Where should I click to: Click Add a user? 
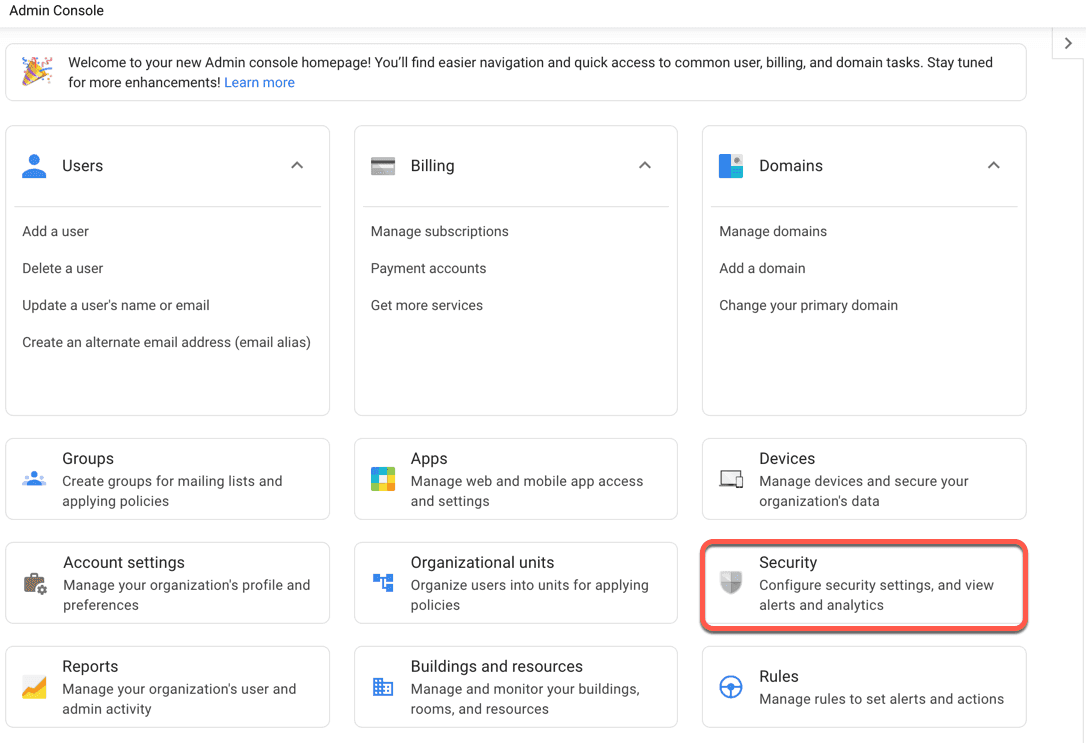pos(56,232)
